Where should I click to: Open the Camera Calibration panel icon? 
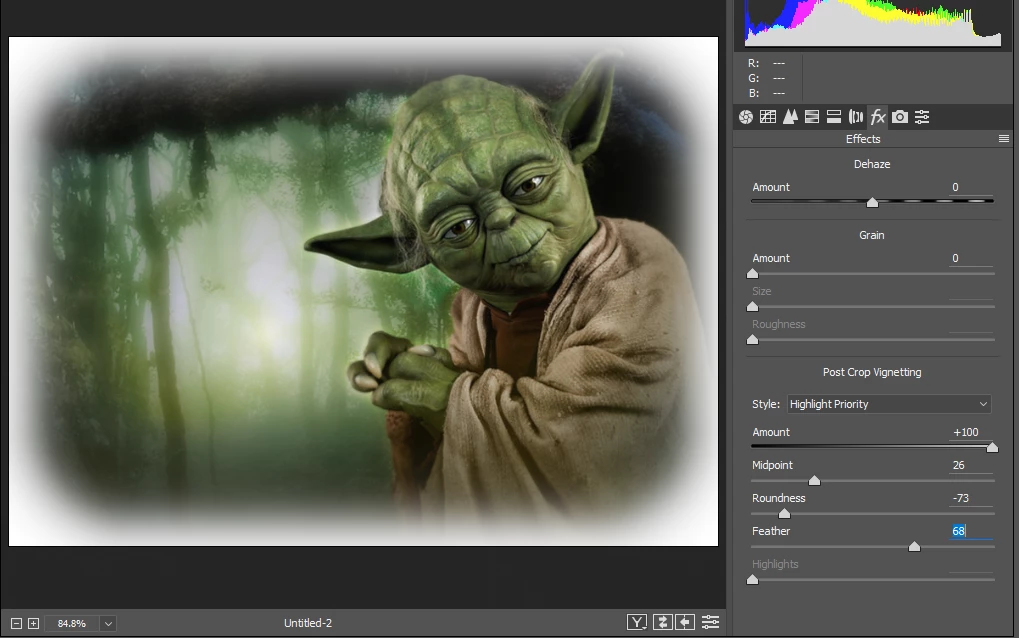click(900, 117)
